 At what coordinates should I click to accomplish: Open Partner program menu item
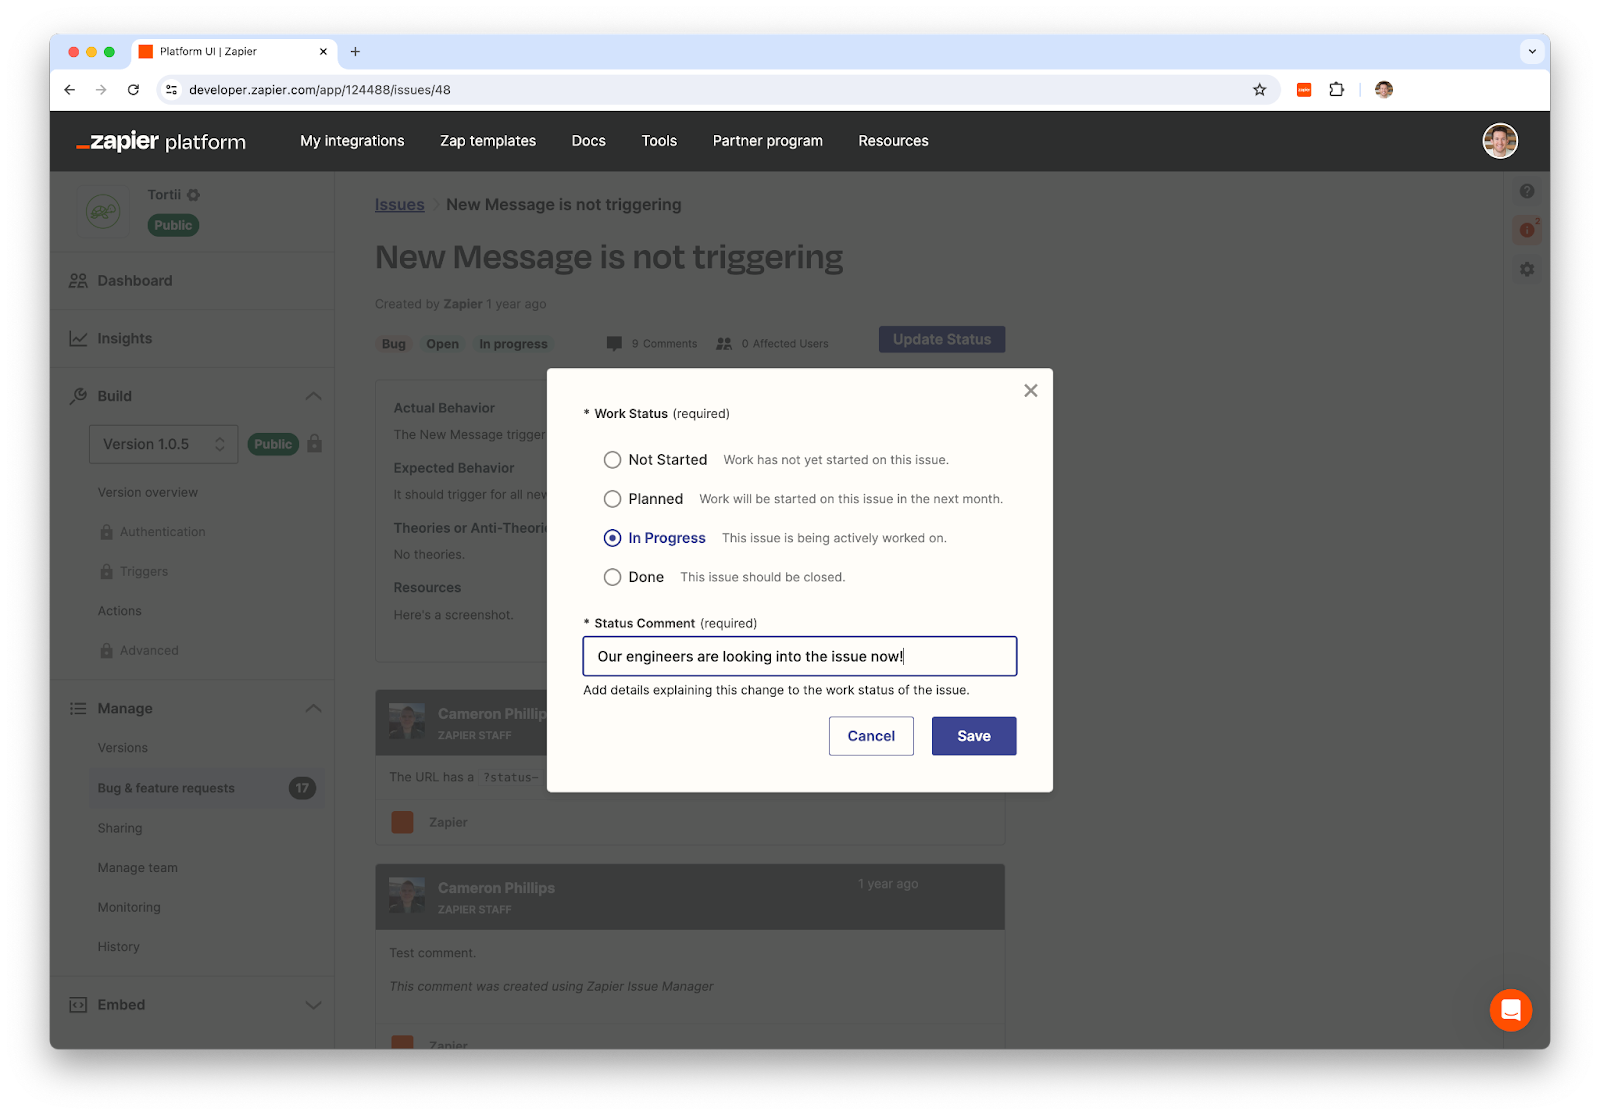click(767, 141)
